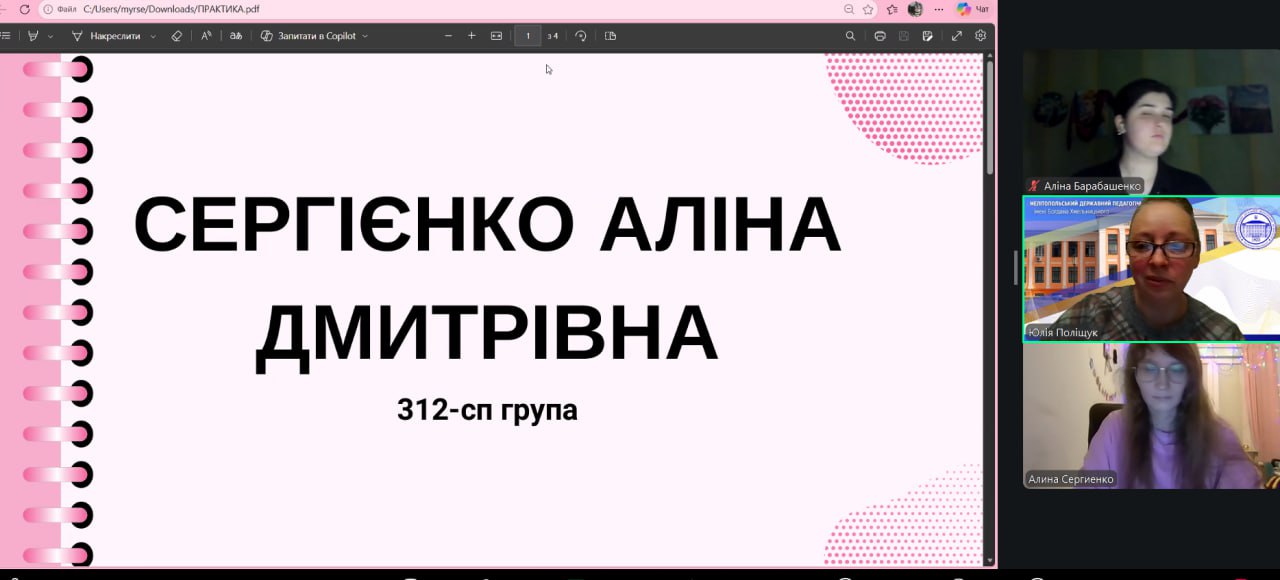Open the PDF search tool
The height and width of the screenshot is (580, 1280).
(x=850, y=36)
